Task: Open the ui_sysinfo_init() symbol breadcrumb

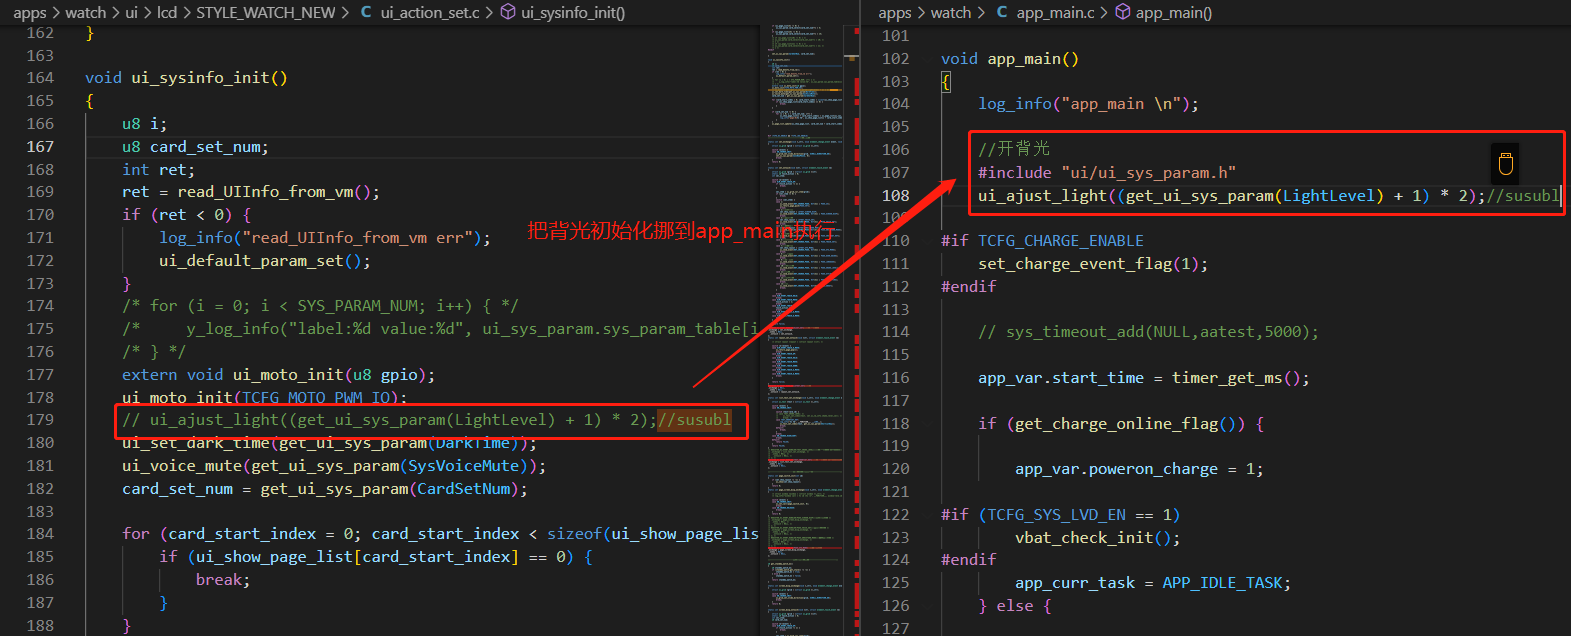Action: tap(573, 12)
